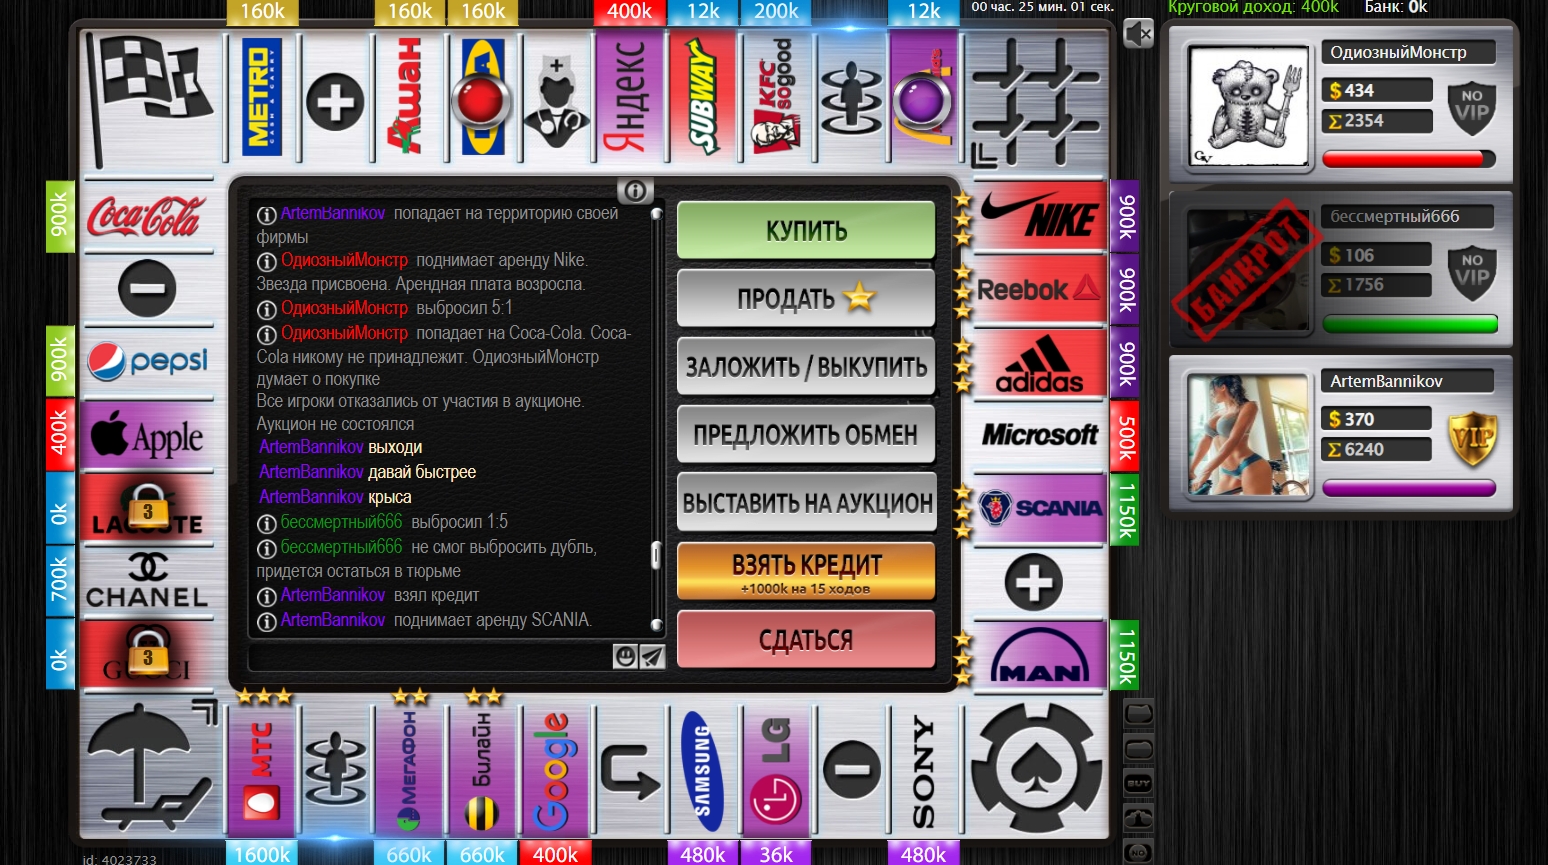1548x865 pixels.
Task: Open the chat info icon
Action: (635, 190)
